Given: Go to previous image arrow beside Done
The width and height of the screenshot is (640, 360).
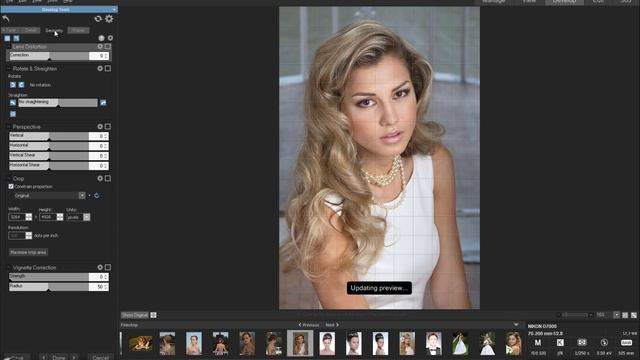Looking at the screenshot, I should click(x=44, y=357).
